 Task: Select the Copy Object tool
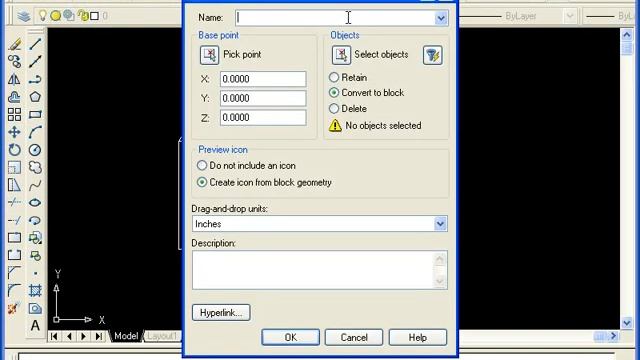coord(14,62)
